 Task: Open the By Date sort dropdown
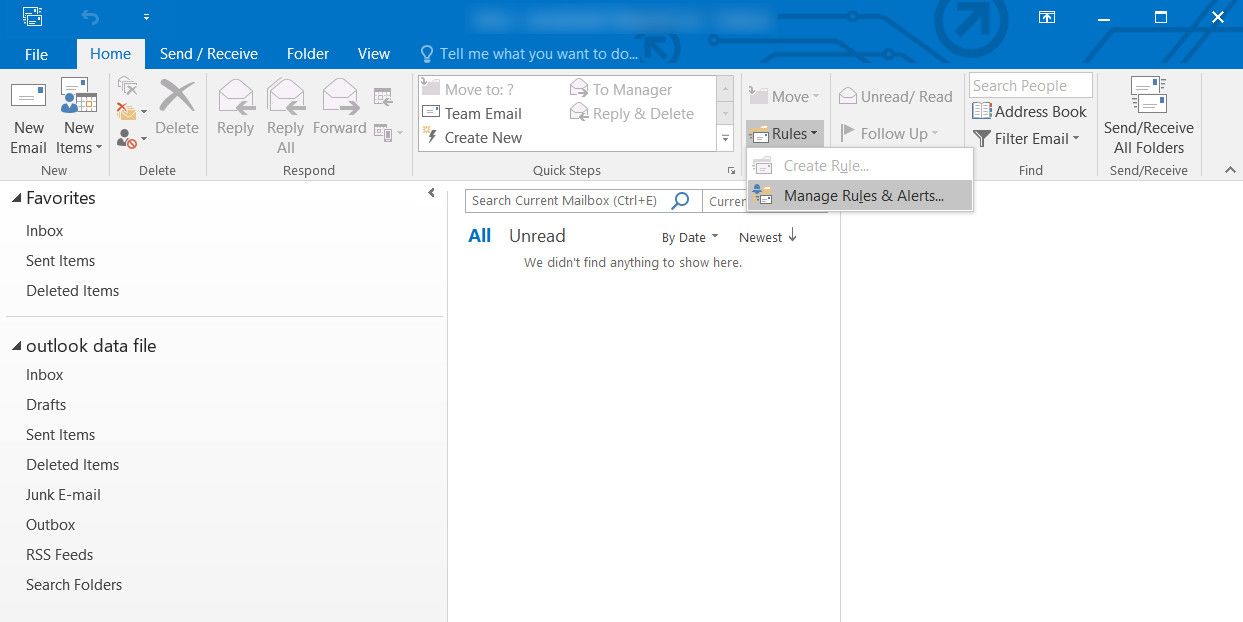coord(688,237)
